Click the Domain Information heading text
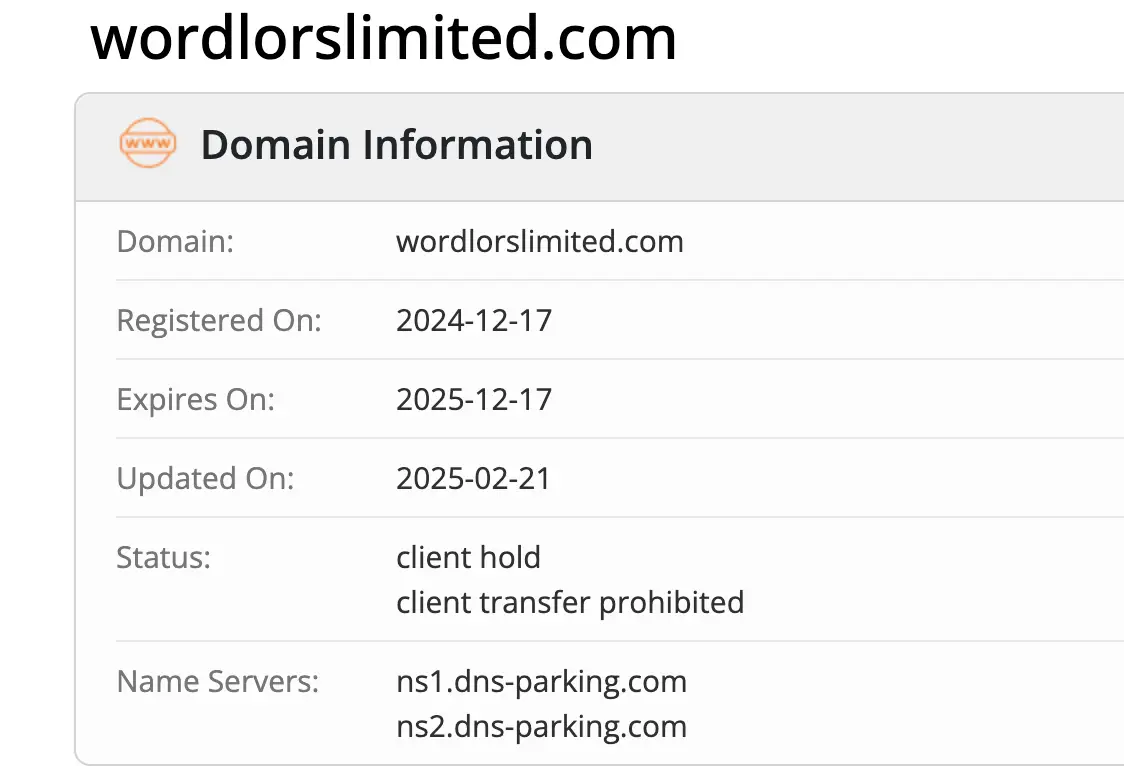This screenshot has height=766, width=1124. tap(396, 145)
